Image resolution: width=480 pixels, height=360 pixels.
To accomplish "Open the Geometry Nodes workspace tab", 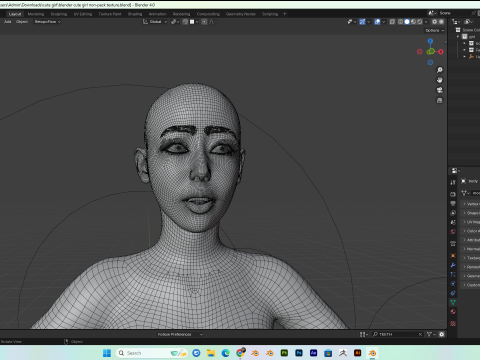I will pos(241,14).
